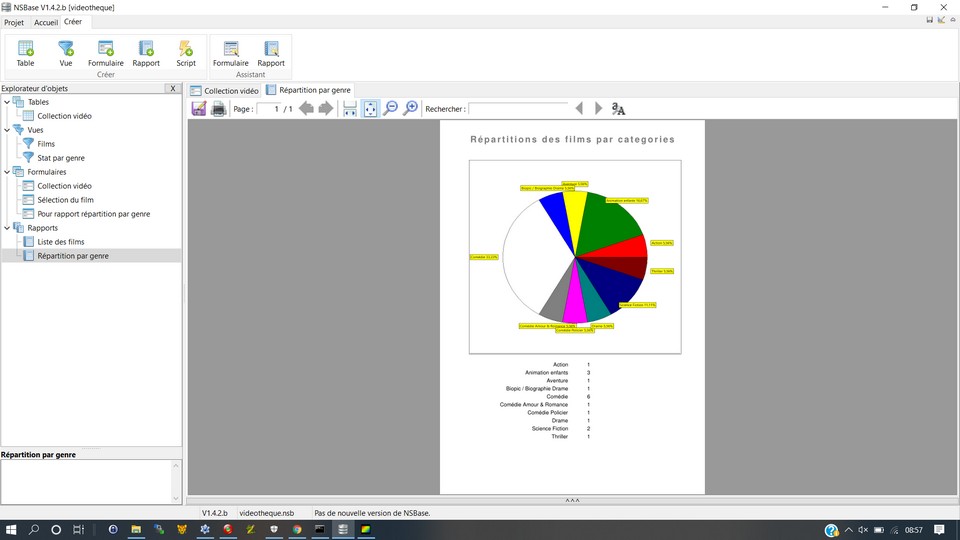
Task: Switch to the Accueil ribbon tab
Action: [45, 22]
